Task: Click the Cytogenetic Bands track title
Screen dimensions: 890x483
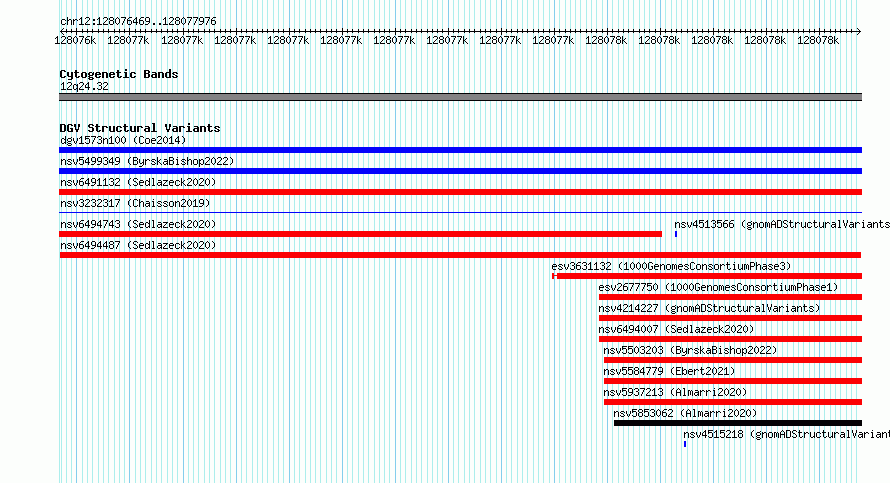Action: click(119, 74)
